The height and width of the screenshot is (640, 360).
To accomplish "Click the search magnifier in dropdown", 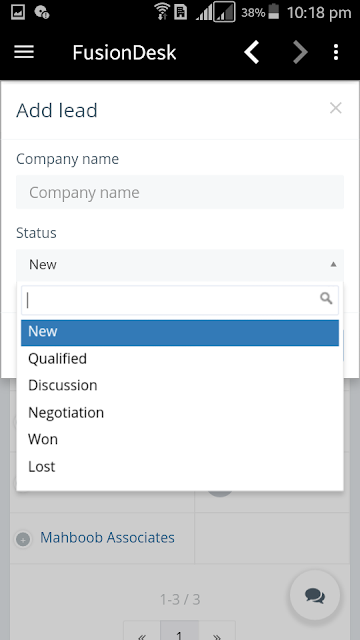I will click(x=326, y=298).
